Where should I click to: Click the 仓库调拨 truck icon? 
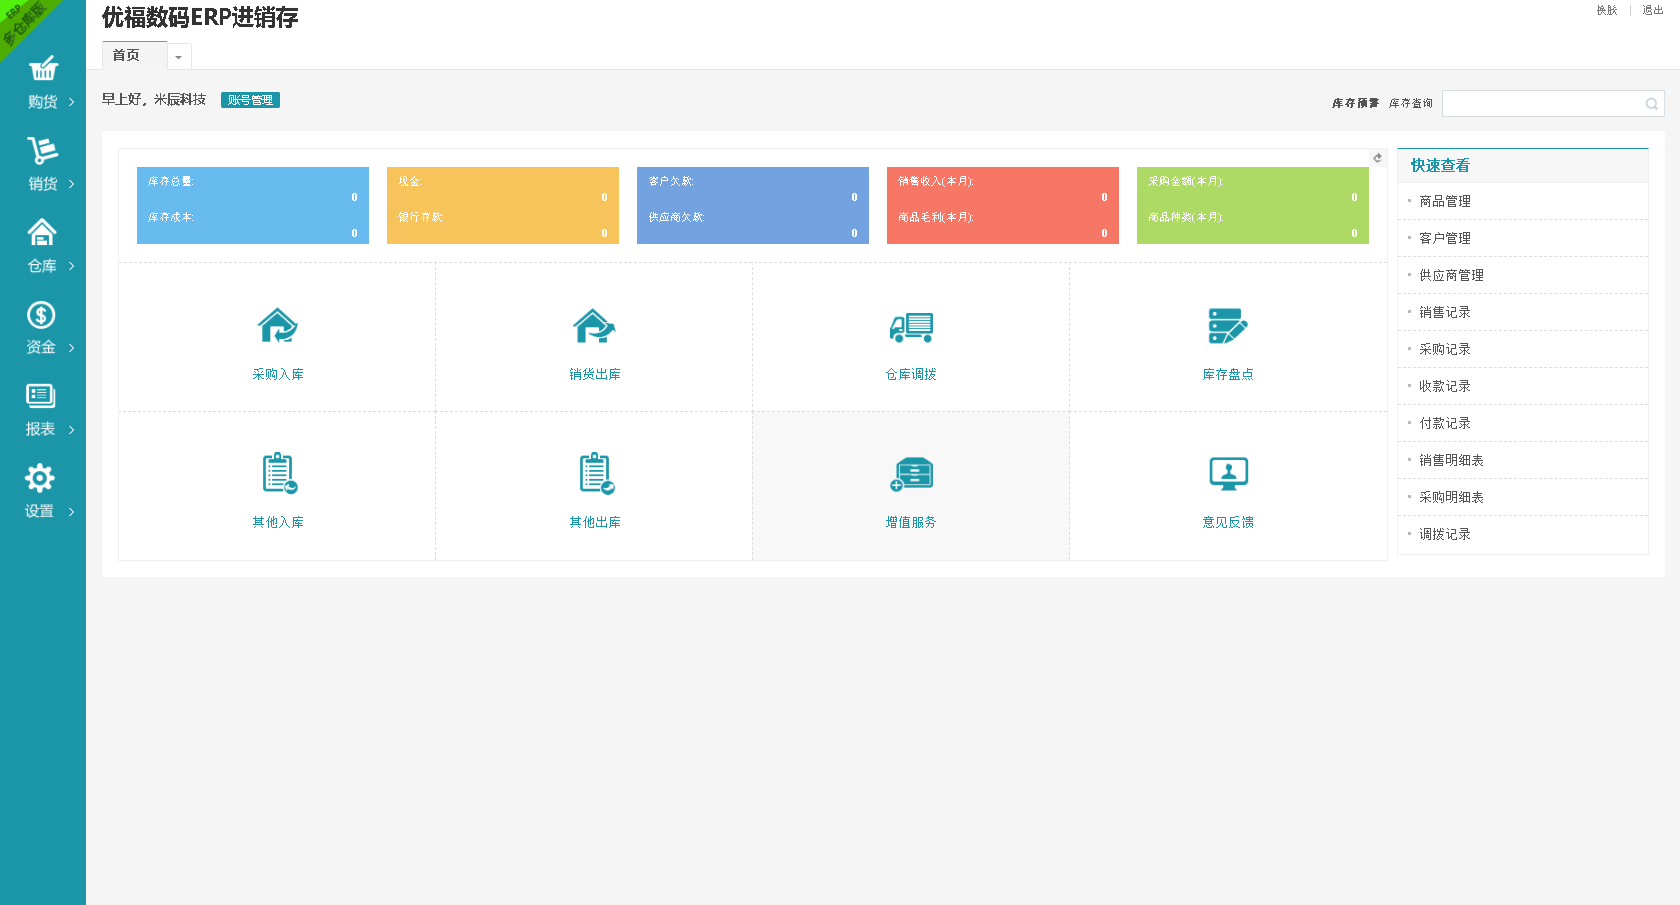point(911,327)
